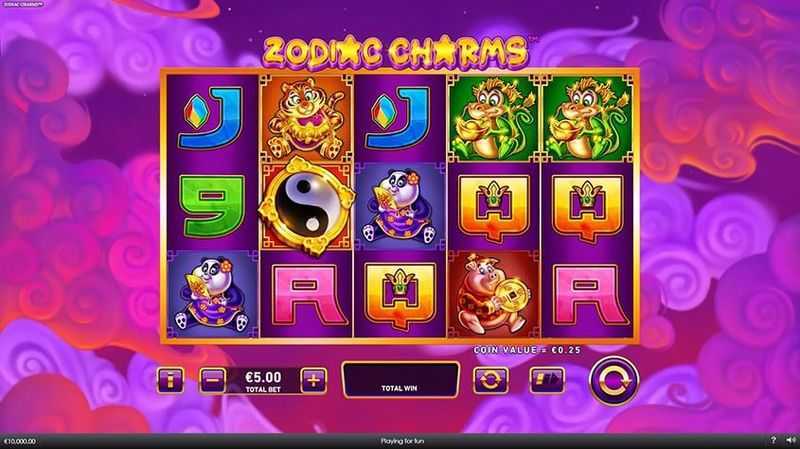
Task: Select the golden tiger symbol
Action: pos(306,118)
